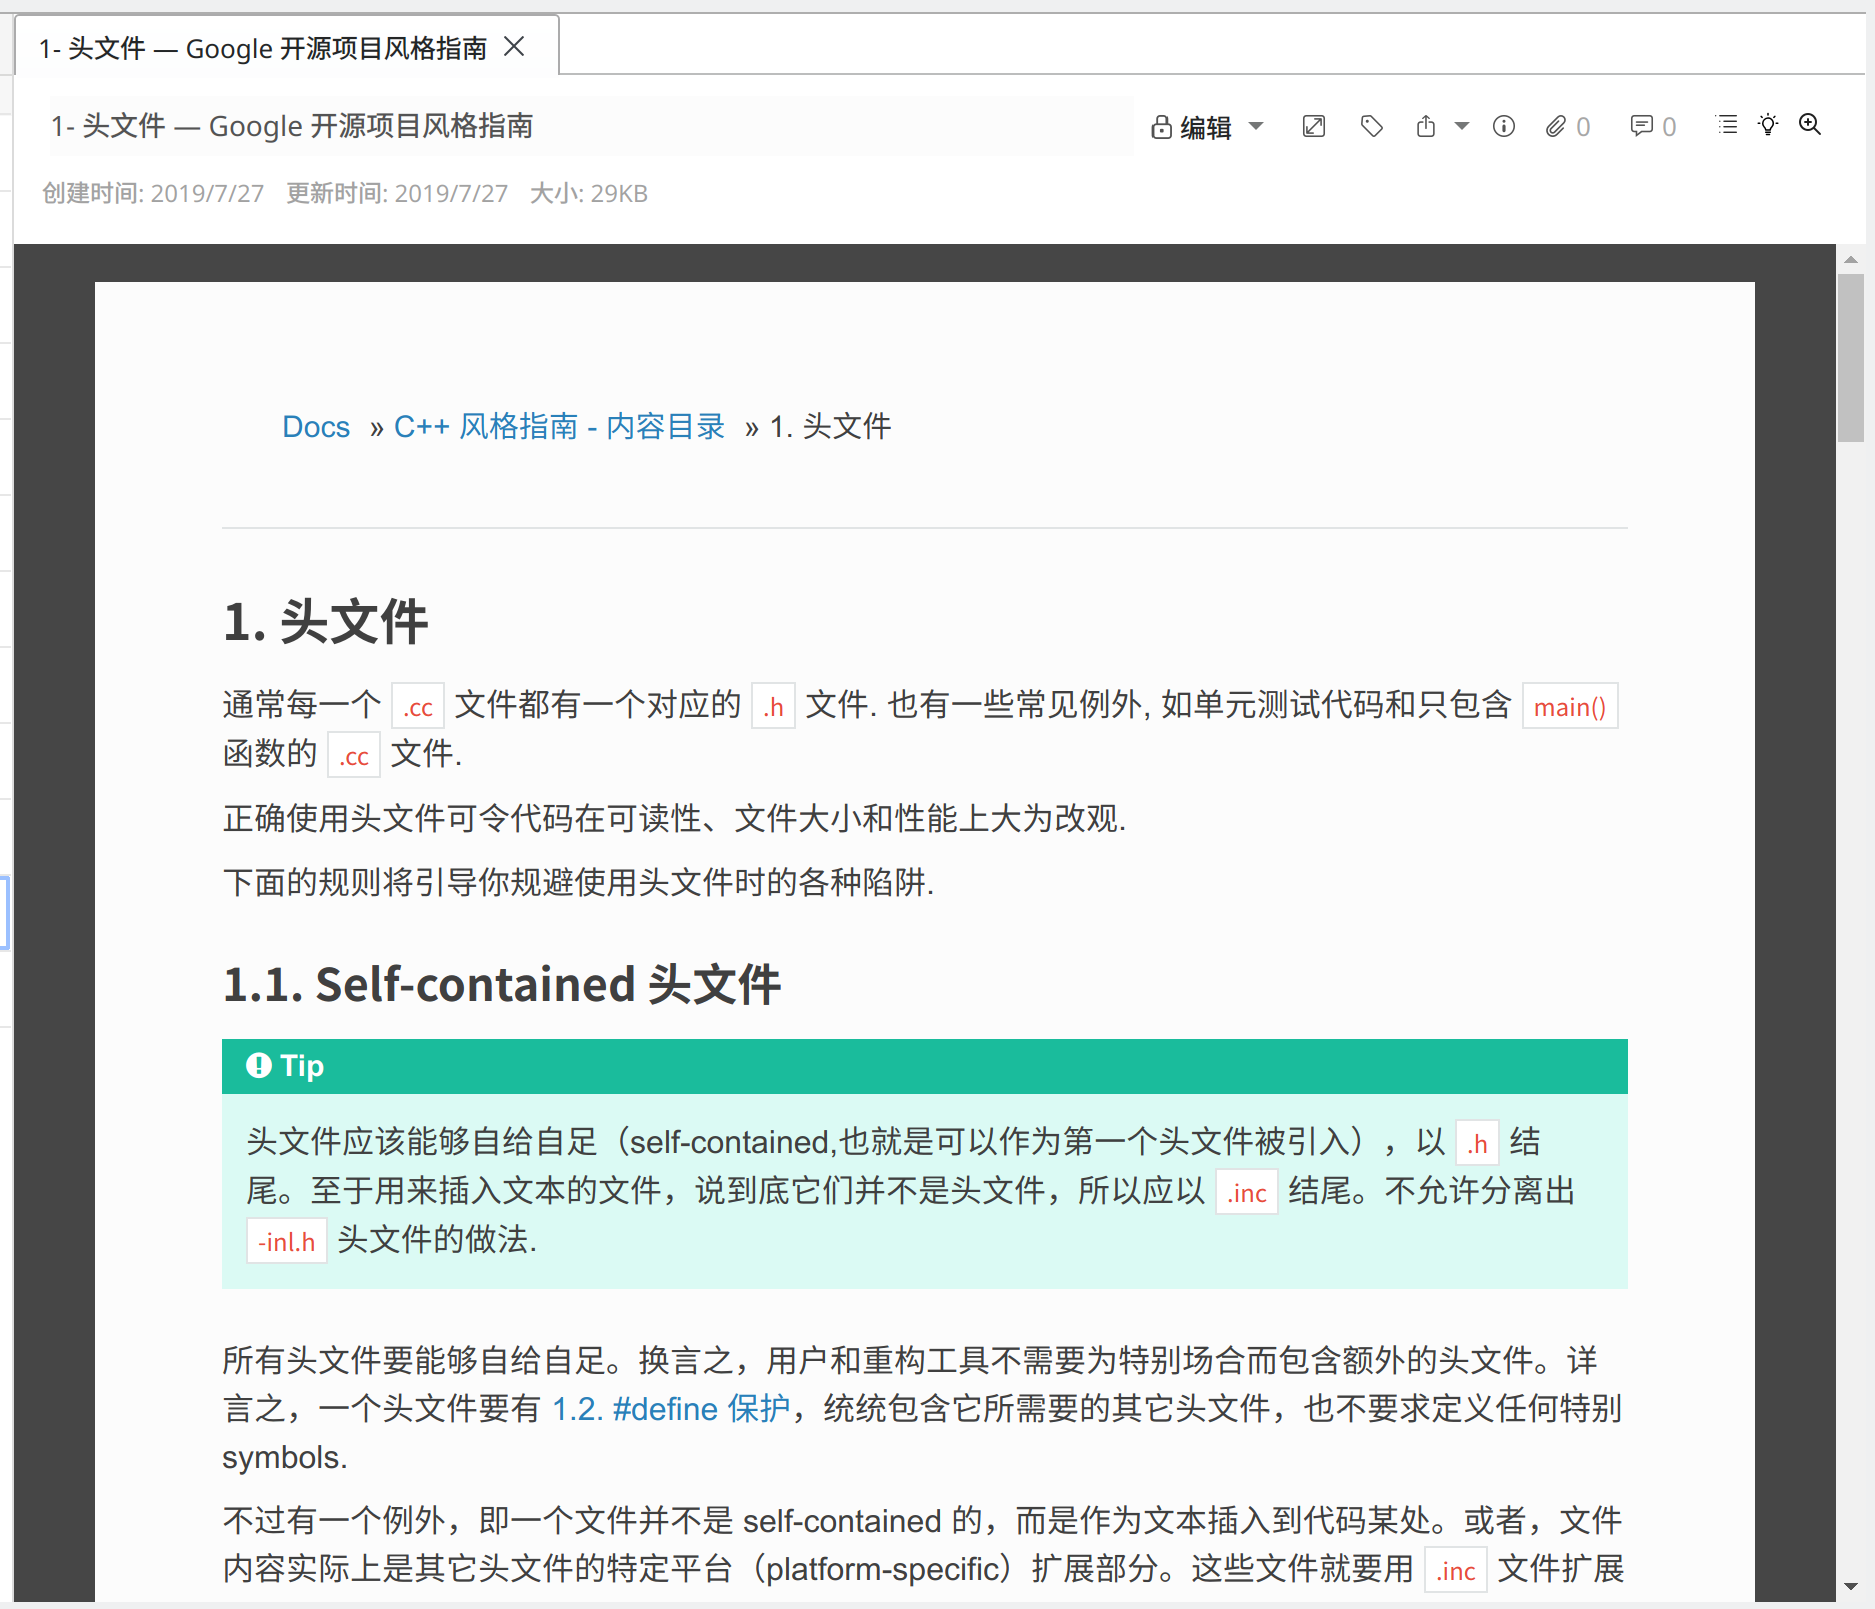Click the 创建时间: 2019/7/27 label
This screenshot has width=1875, height=1609.
(153, 193)
